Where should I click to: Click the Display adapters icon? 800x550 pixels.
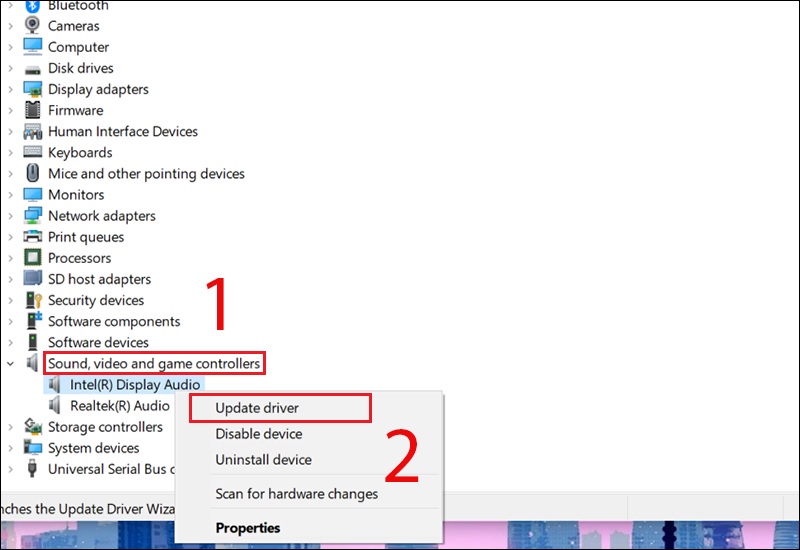[32, 89]
